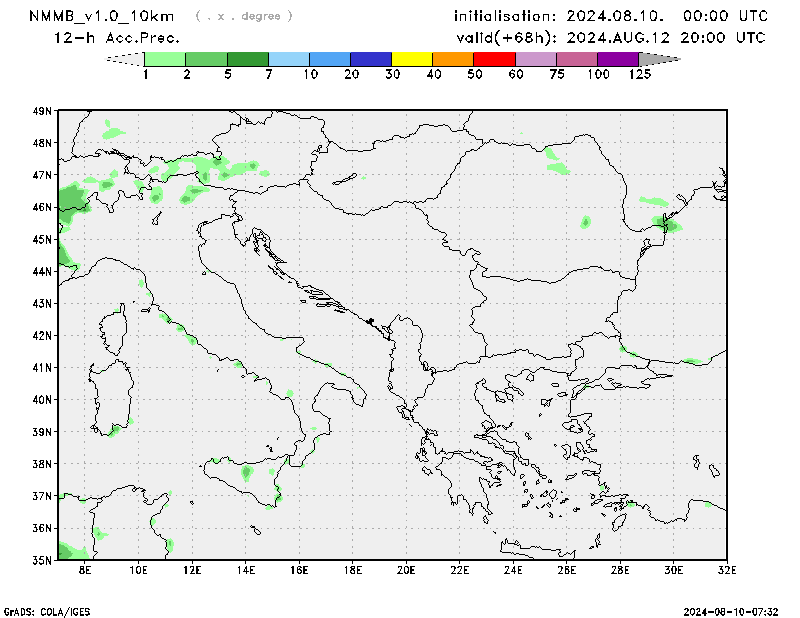Click the dotted arrow at legend's left end

pos(125,59)
